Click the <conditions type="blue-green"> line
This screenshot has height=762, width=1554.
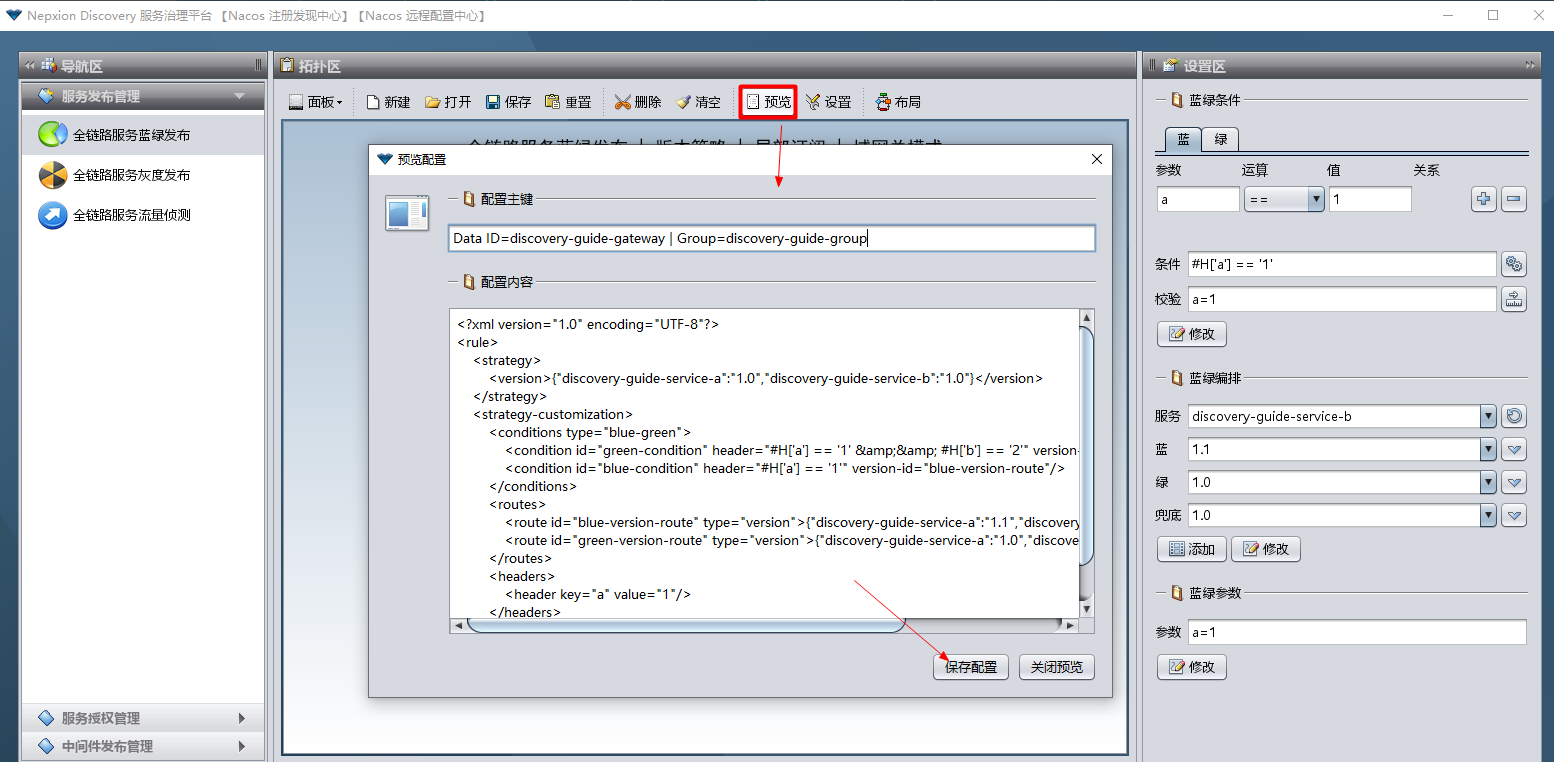[x=590, y=432]
